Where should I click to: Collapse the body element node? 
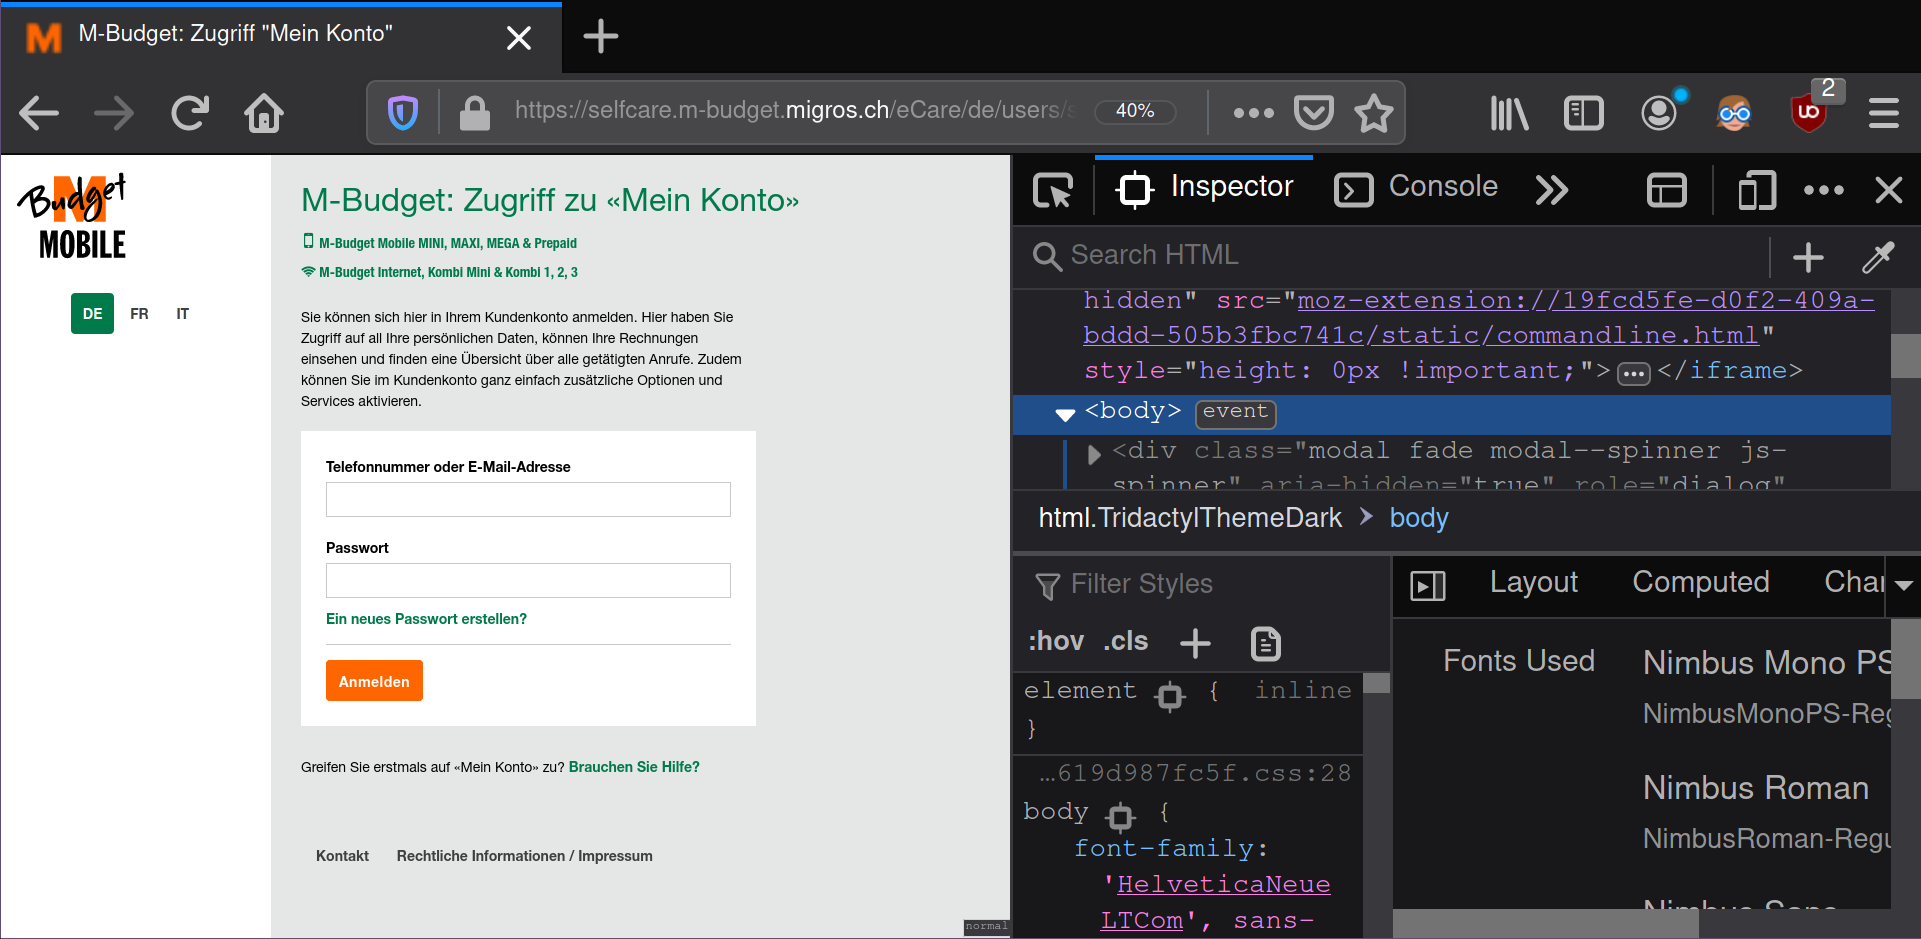(1065, 414)
